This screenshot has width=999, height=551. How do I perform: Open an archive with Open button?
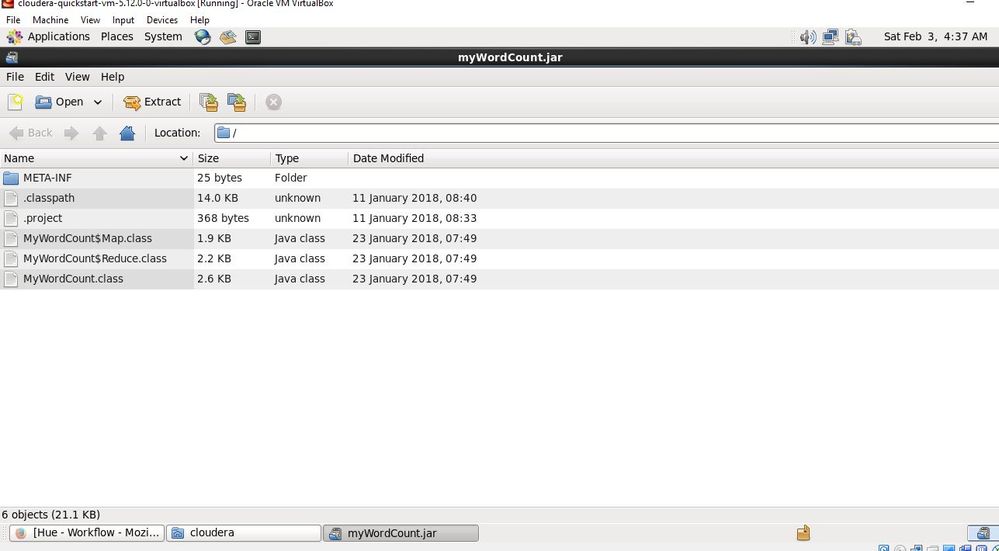[59, 102]
